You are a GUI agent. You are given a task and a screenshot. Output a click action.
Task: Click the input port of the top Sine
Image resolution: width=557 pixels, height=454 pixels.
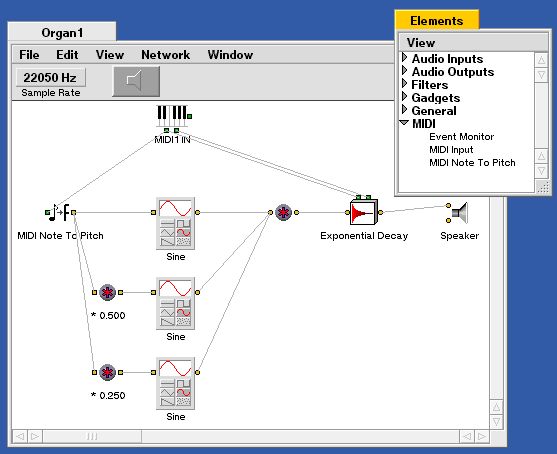(153, 212)
